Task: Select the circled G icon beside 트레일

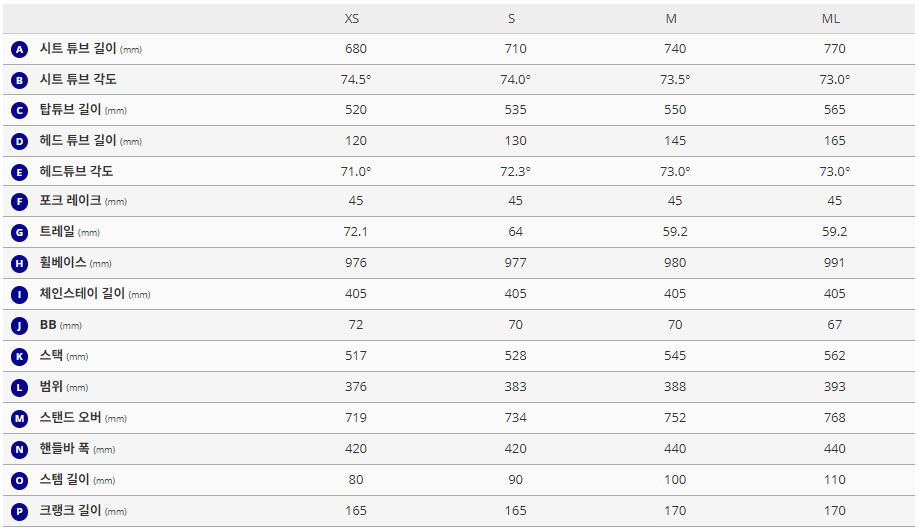Action: tap(20, 233)
